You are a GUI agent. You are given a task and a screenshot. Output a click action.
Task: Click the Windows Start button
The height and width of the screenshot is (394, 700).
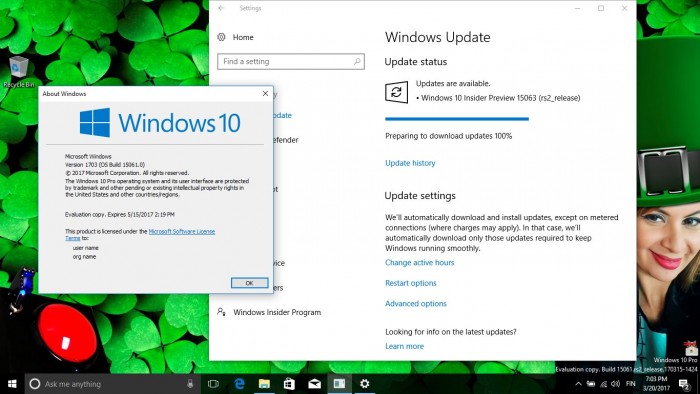click(12, 384)
